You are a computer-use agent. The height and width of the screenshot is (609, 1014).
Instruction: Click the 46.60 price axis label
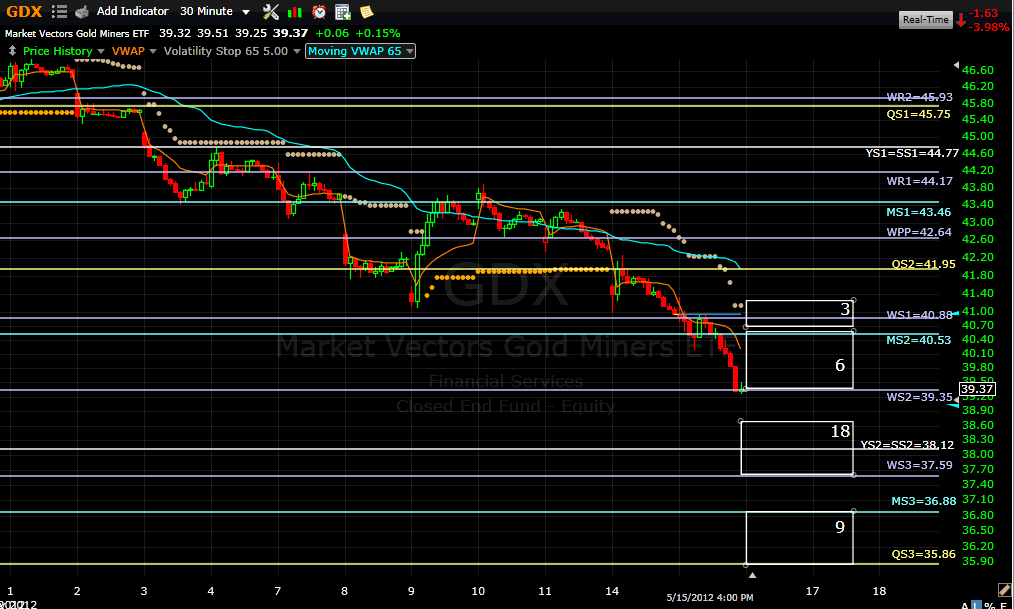click(978, 70)
